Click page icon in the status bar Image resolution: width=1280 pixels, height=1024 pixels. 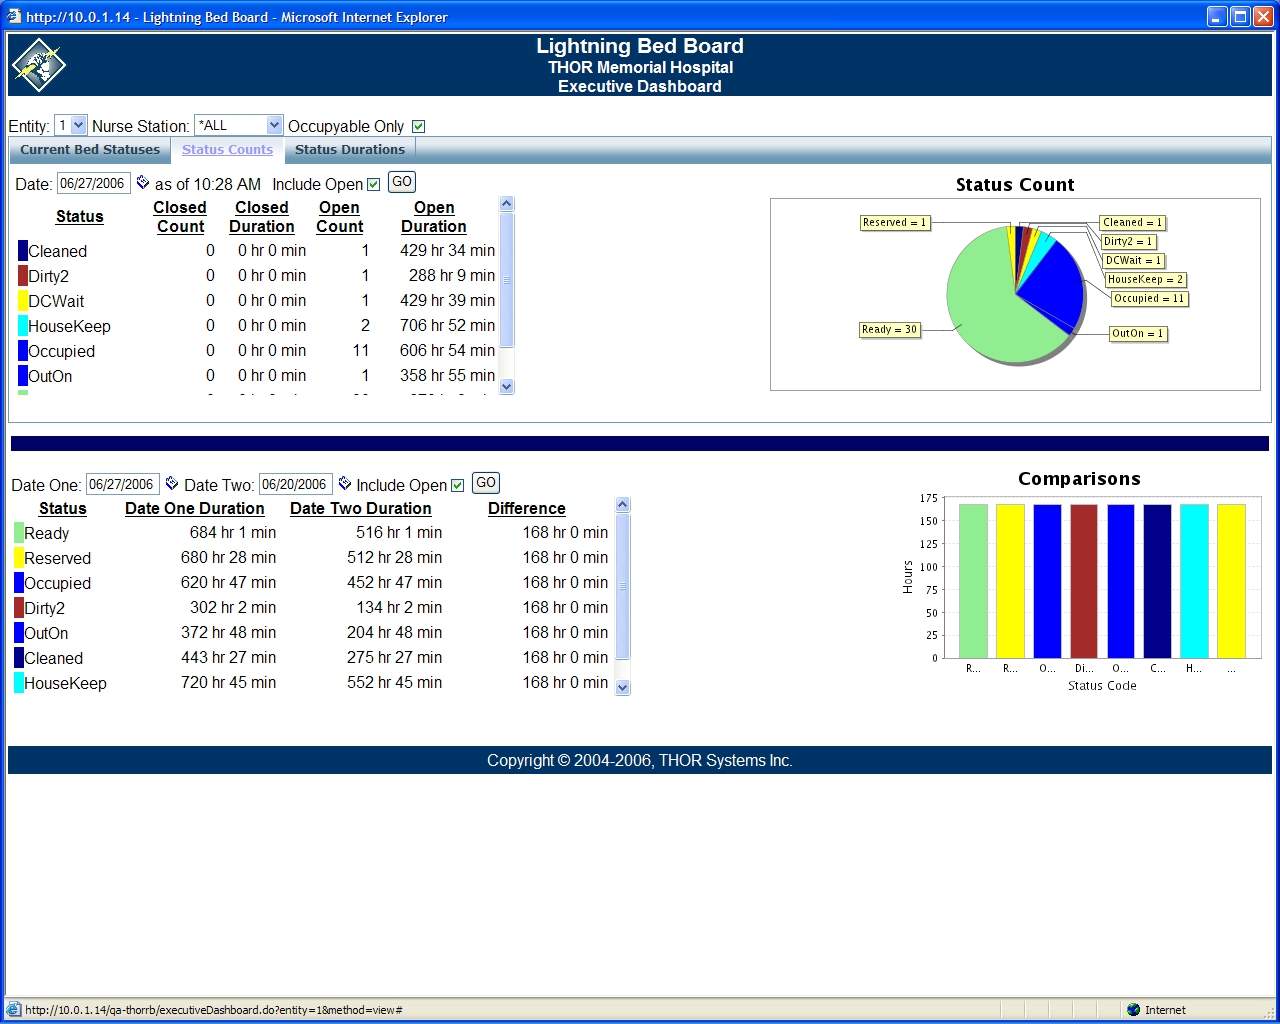[14, 1009]
